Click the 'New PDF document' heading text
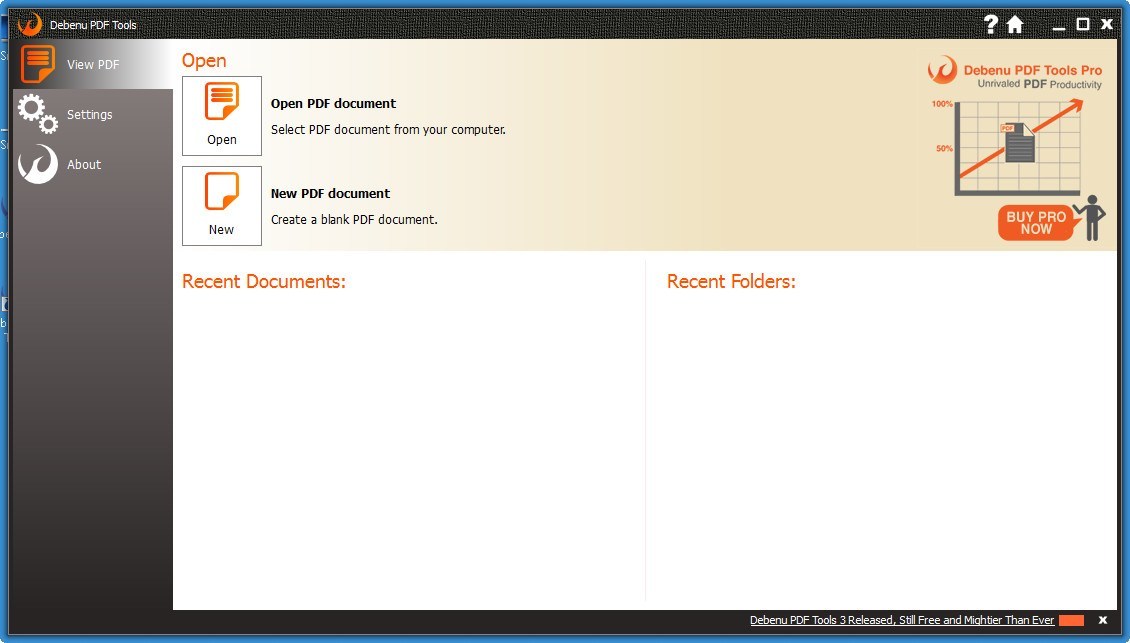Screen dimensions: 1130x643 330,193
